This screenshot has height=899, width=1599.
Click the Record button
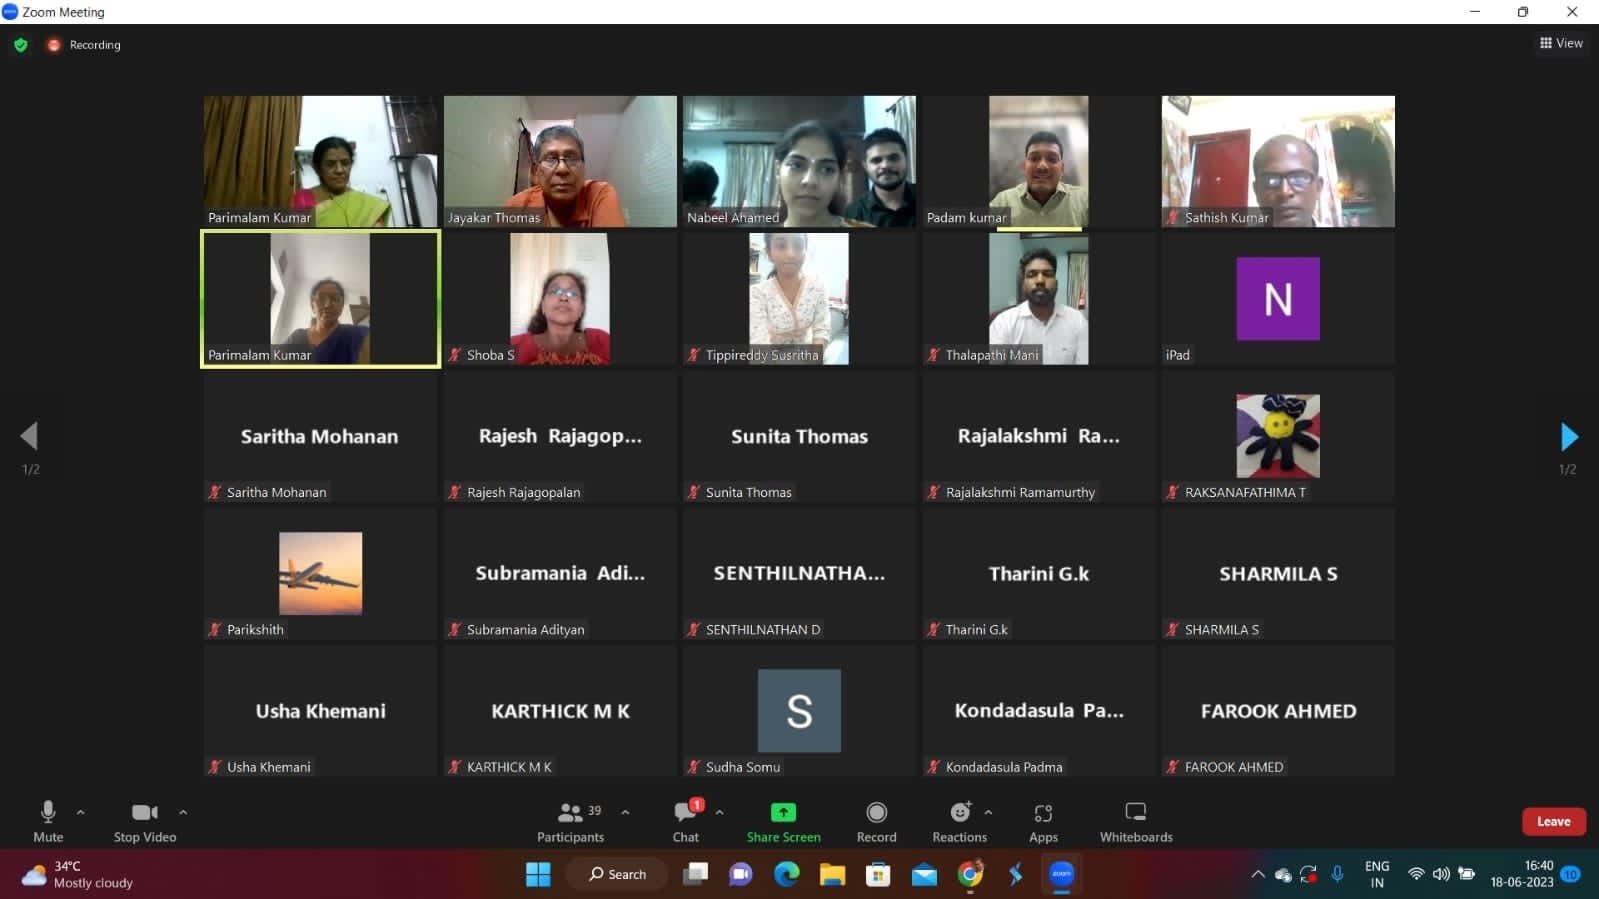876,821
